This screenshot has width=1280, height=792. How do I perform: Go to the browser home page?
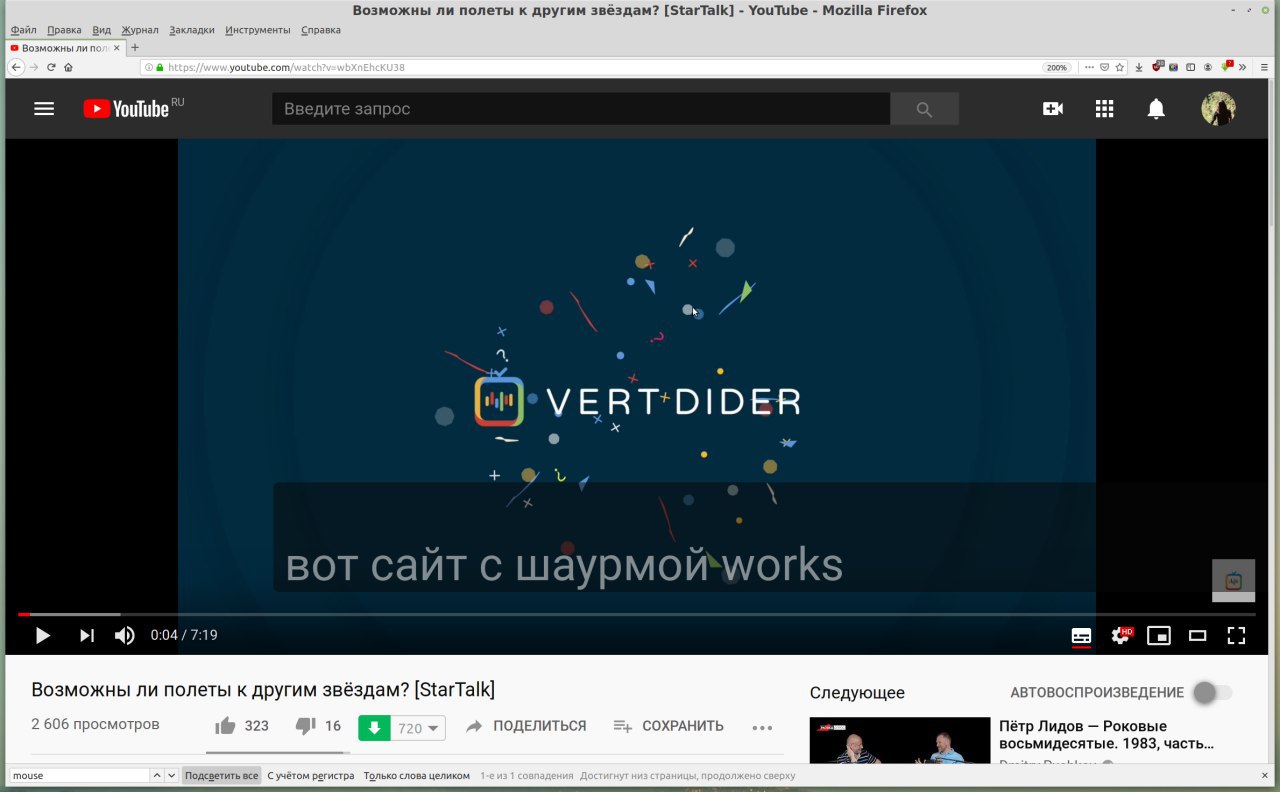pos(68,67)
